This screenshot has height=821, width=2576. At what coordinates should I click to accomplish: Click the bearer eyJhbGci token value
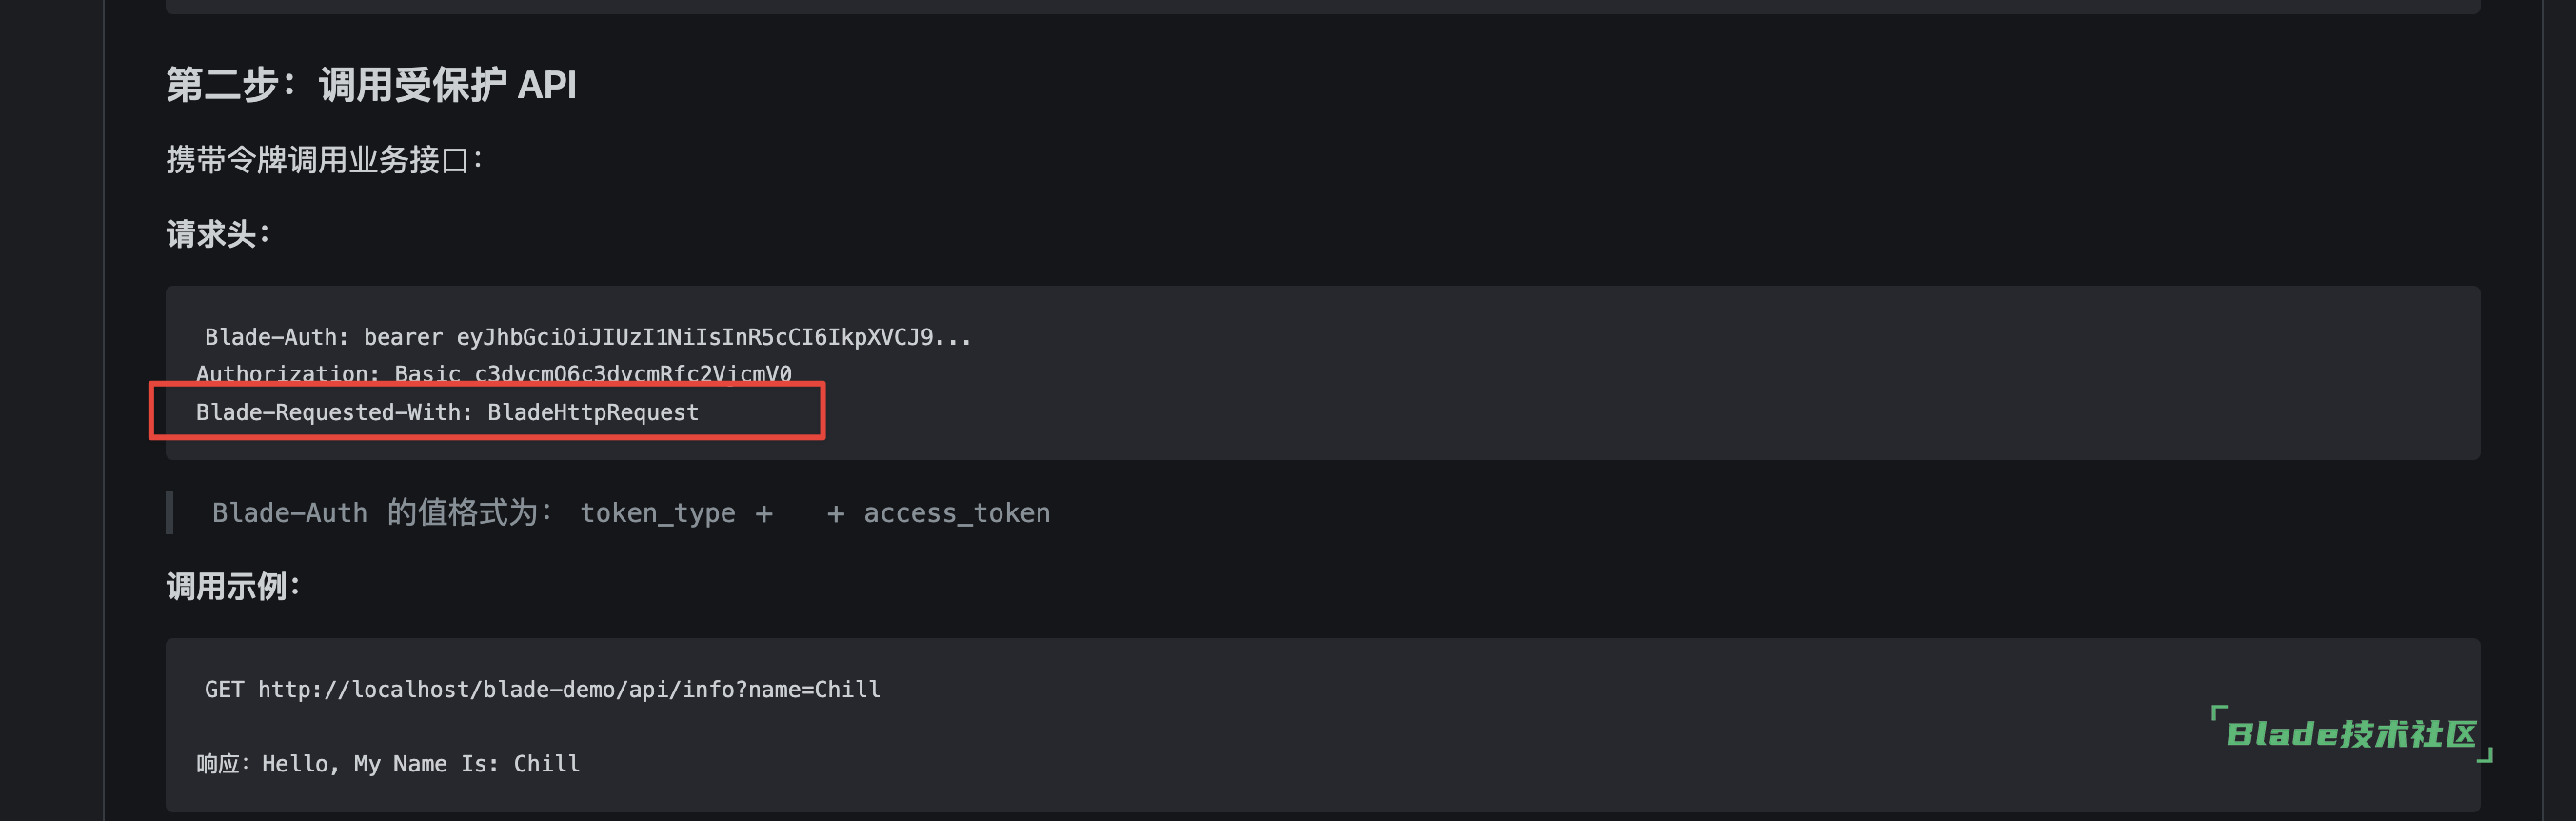click(666, 337)
